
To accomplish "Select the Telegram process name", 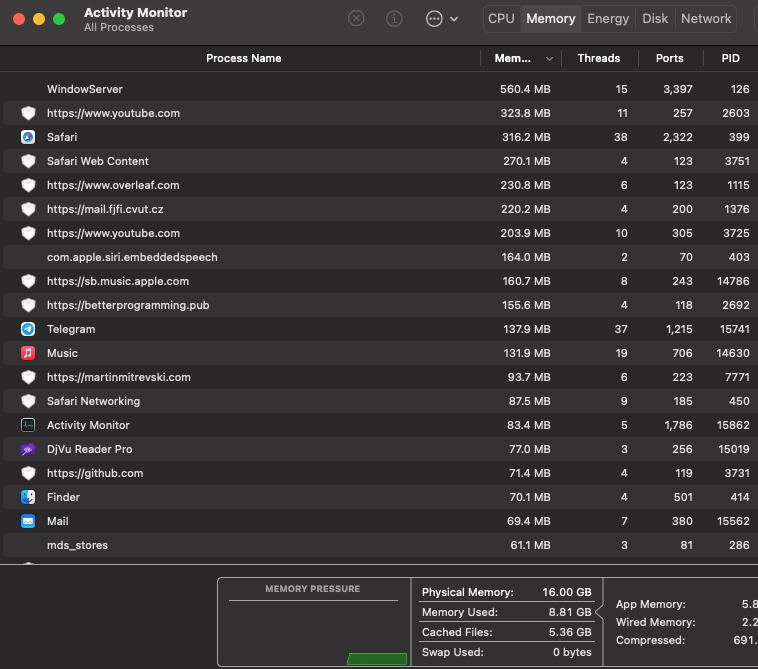I will (x=71, y=329).
